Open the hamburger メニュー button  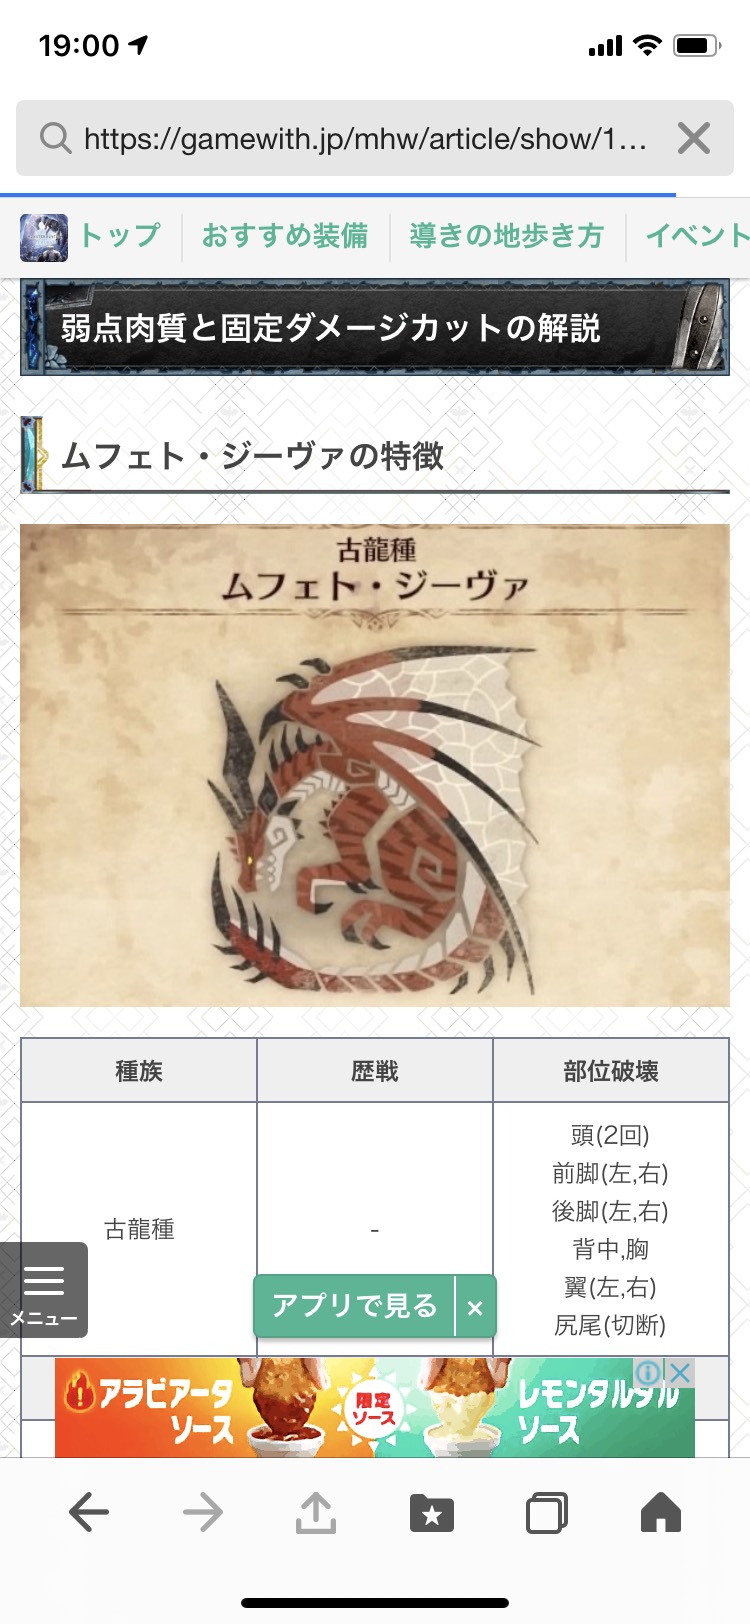tap(44, 1290)
